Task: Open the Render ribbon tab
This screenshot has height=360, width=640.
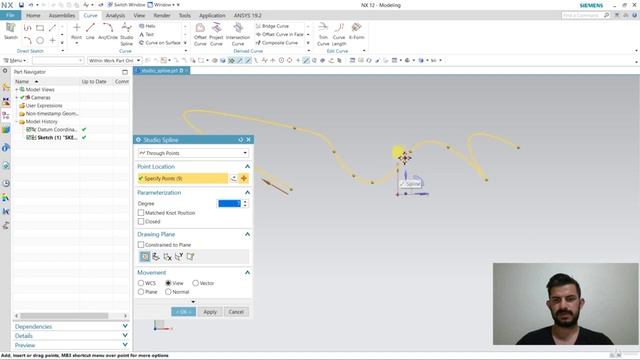Action: pyautogui.click(x=162, y=16)
